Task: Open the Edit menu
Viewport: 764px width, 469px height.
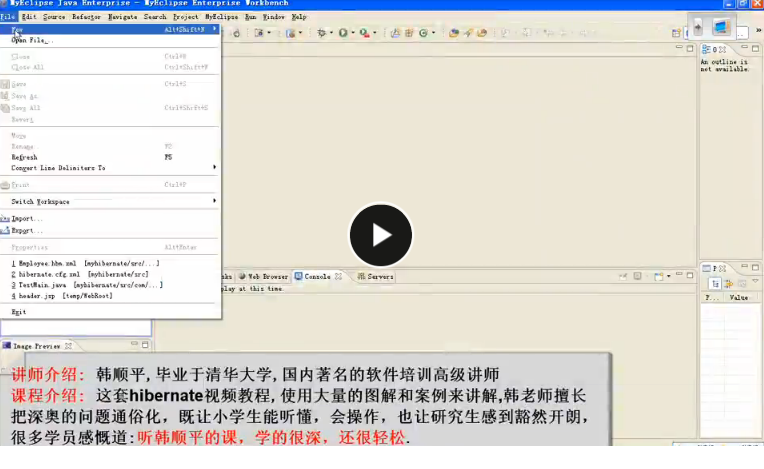Action: [x=29, y=17]
